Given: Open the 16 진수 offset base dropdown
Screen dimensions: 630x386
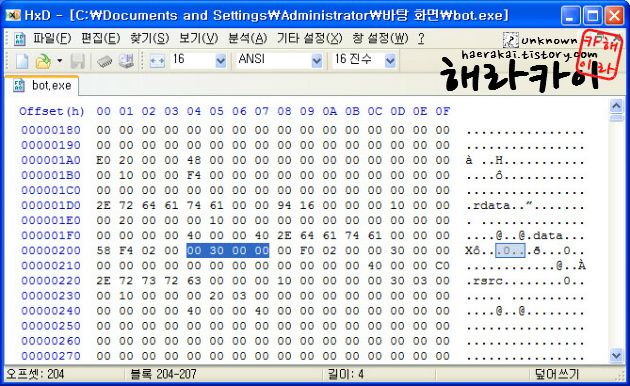Looking at the screenshot, I should pos(390,61).
